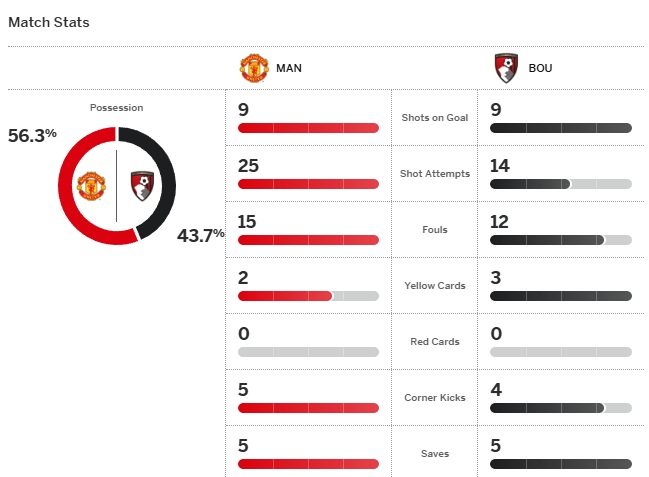Click the Shots on Goal label
This screenshot has height=477, width=649.
tap(435, 118)
